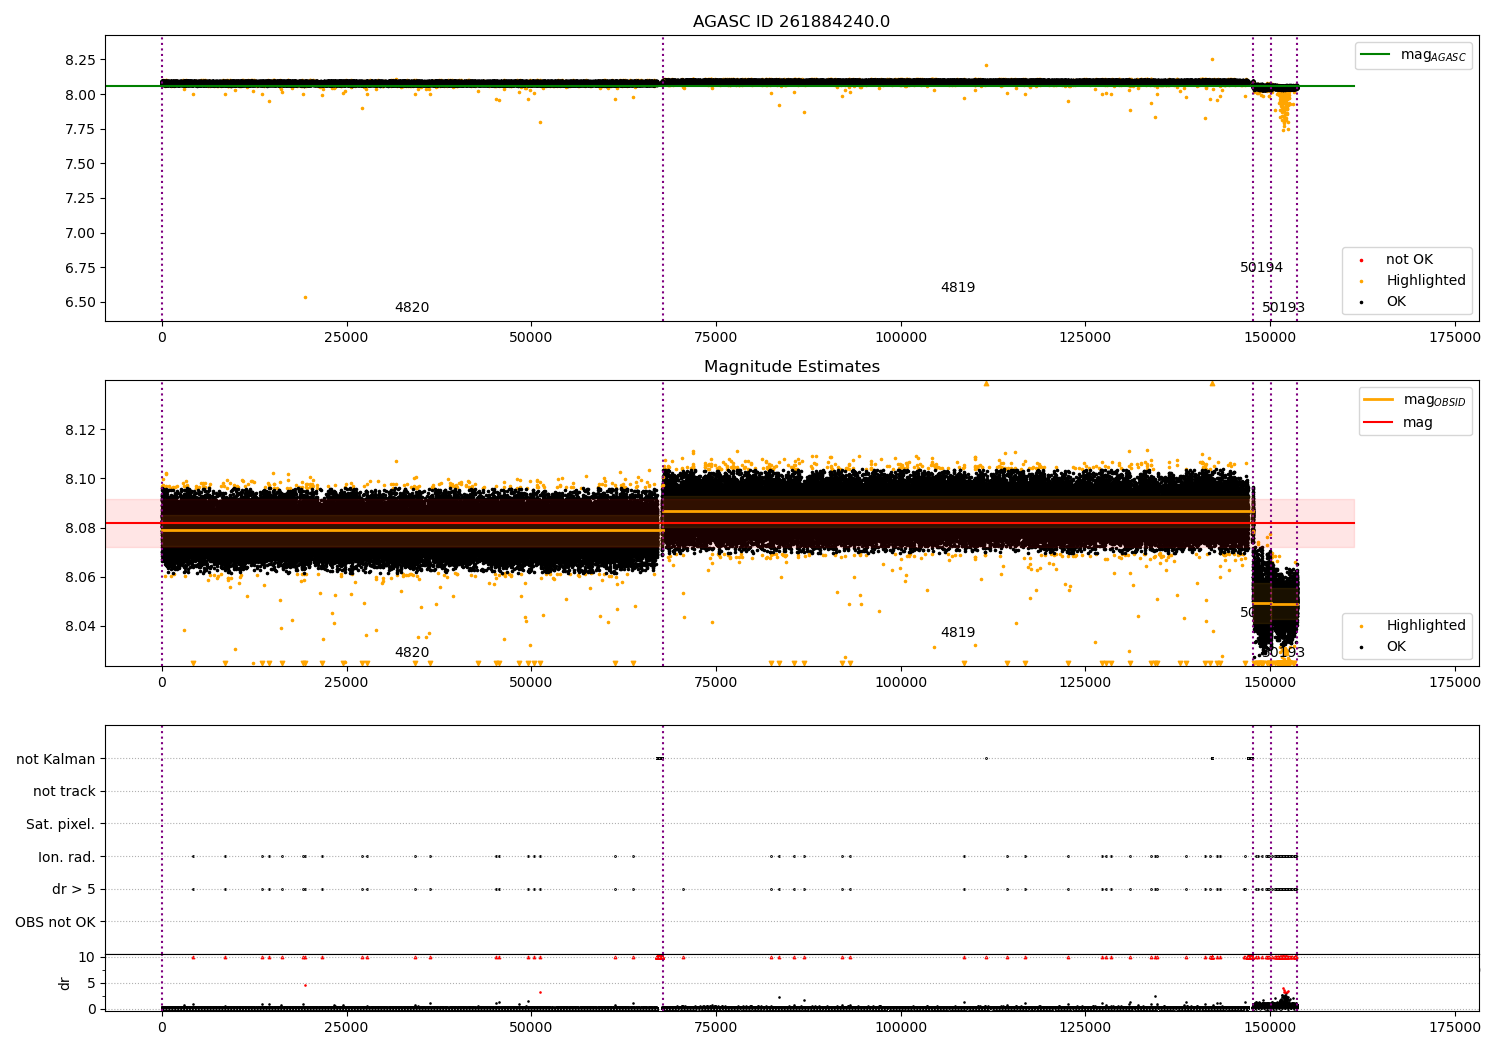Click the 'Magnitude Estimates' plot title

click(x=792, y=367)
